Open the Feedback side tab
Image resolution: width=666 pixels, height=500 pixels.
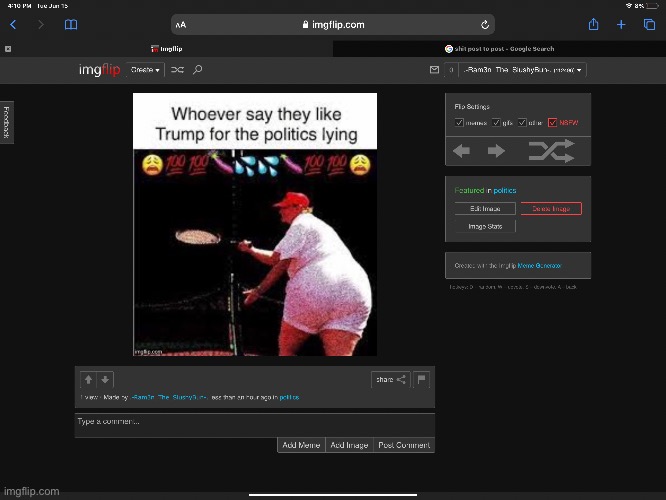tap(6, 122)
